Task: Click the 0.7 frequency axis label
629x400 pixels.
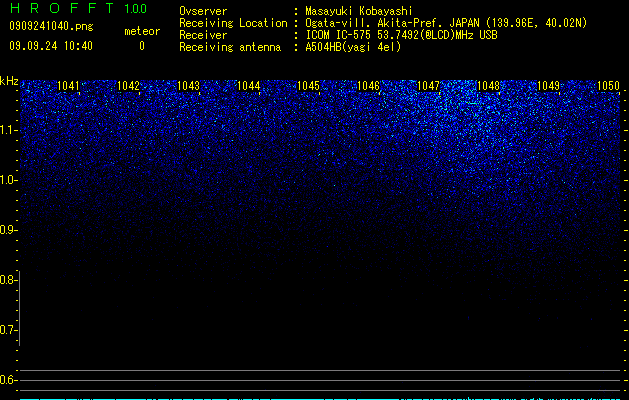Action: pos(8,330)
